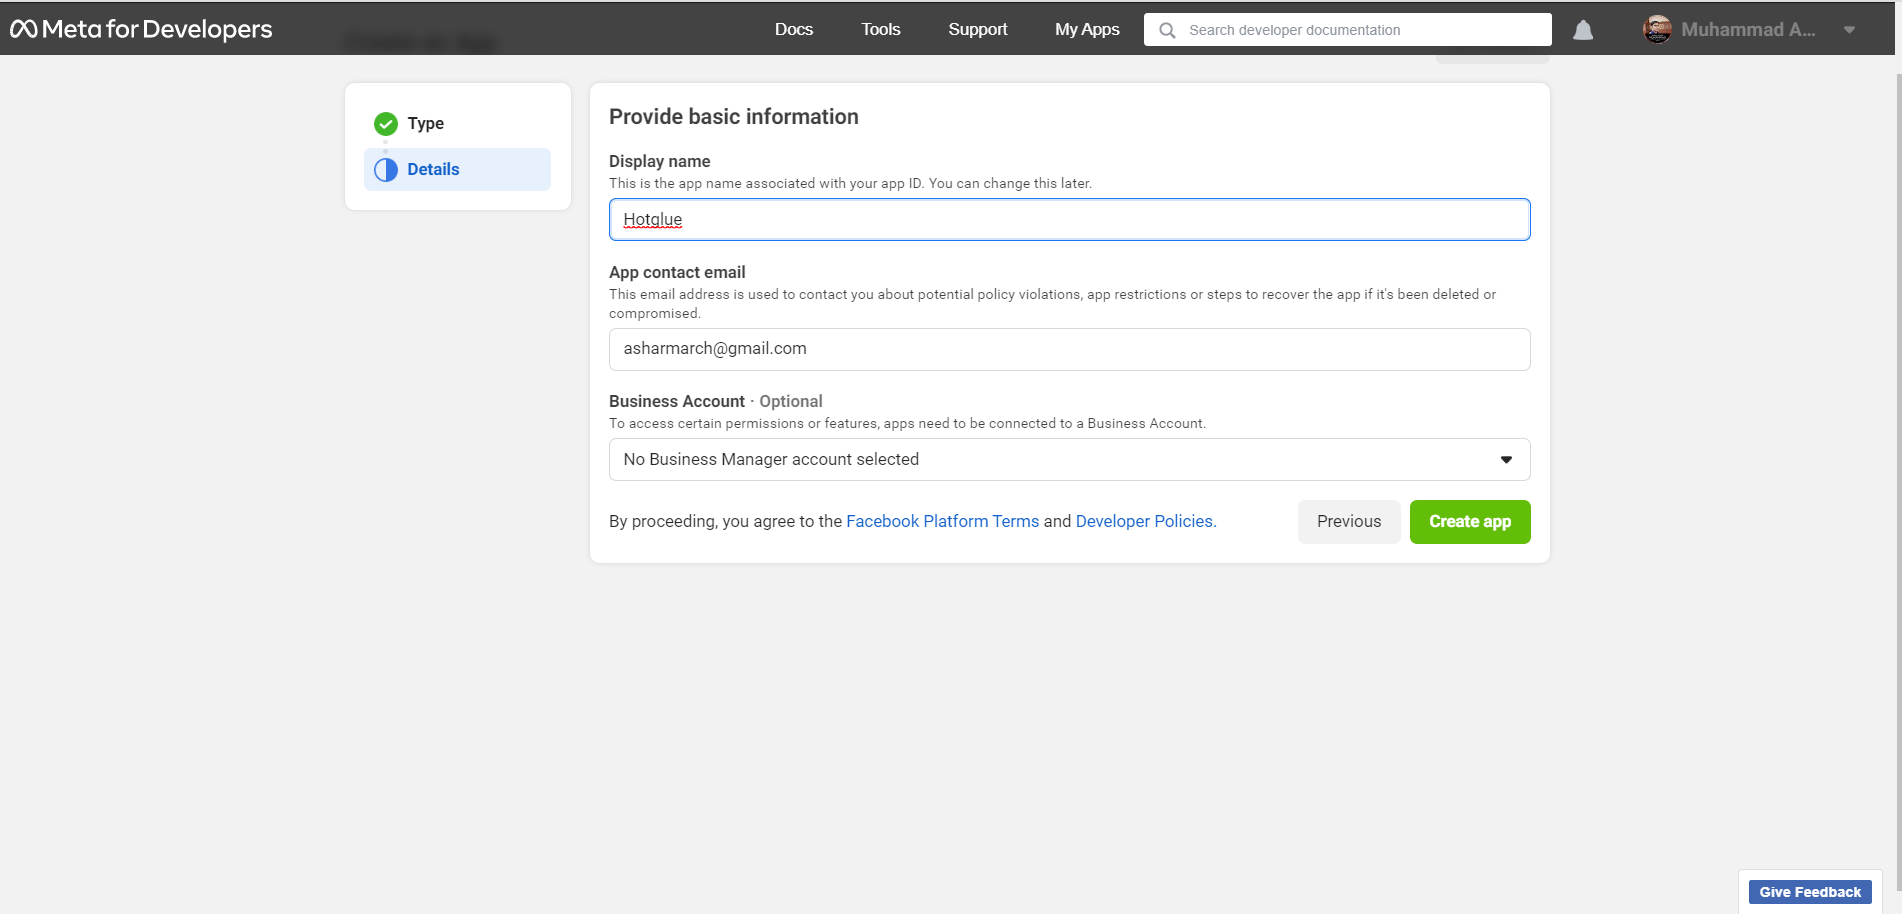This screenshot has height=914, width=1902.
Task: Click the user profile avatar
Action: (1657, 29)
